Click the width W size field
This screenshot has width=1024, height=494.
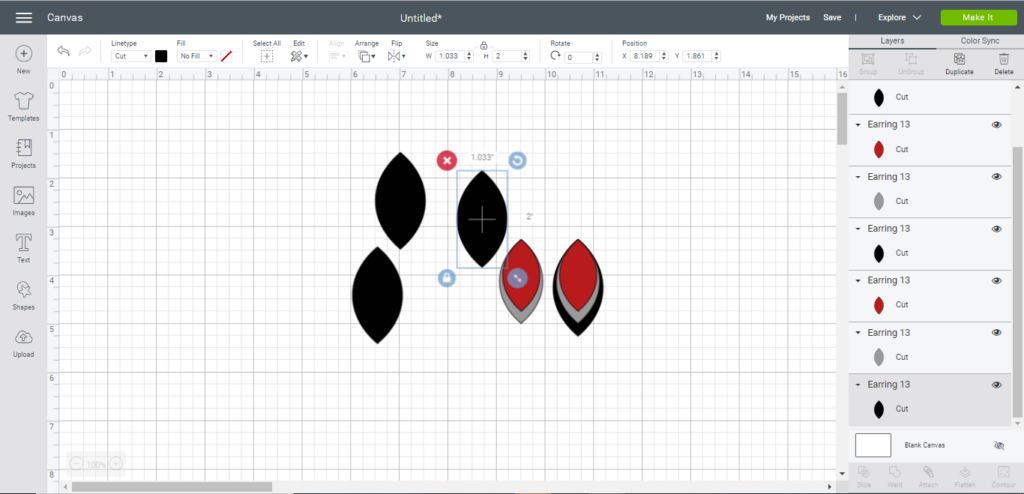pyautogui.click(x=450, y=56)
